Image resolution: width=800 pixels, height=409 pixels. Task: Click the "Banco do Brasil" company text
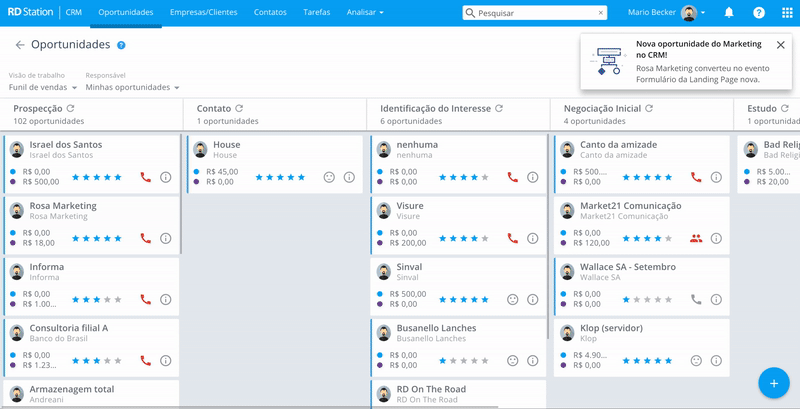[x=59, y=339]
